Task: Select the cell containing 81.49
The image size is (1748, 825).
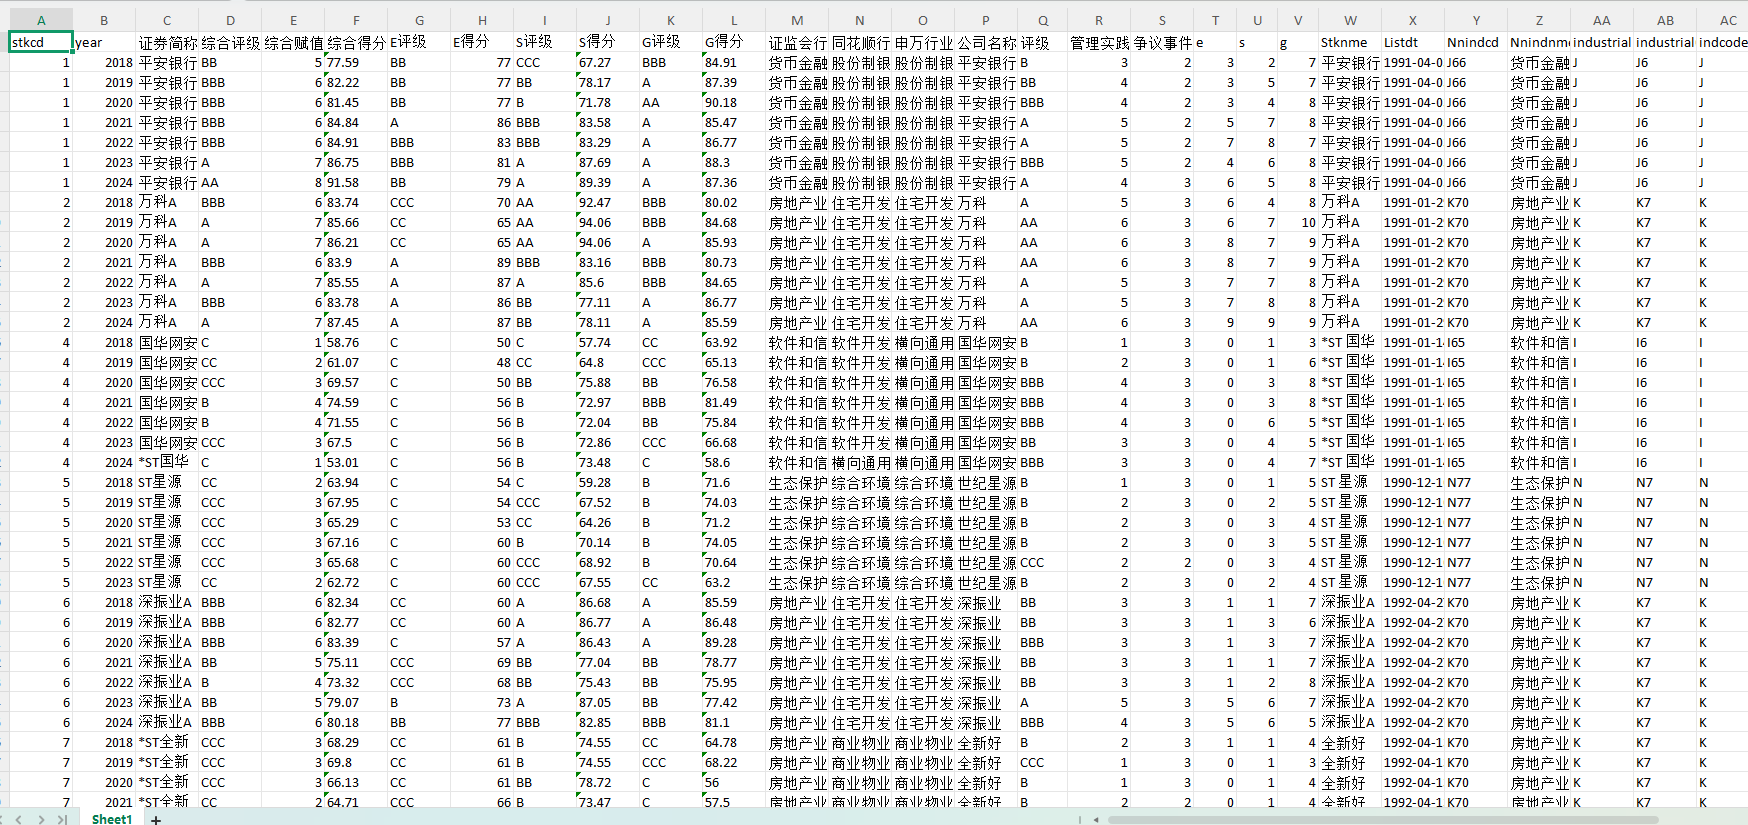Action: (x=734, y=402)
